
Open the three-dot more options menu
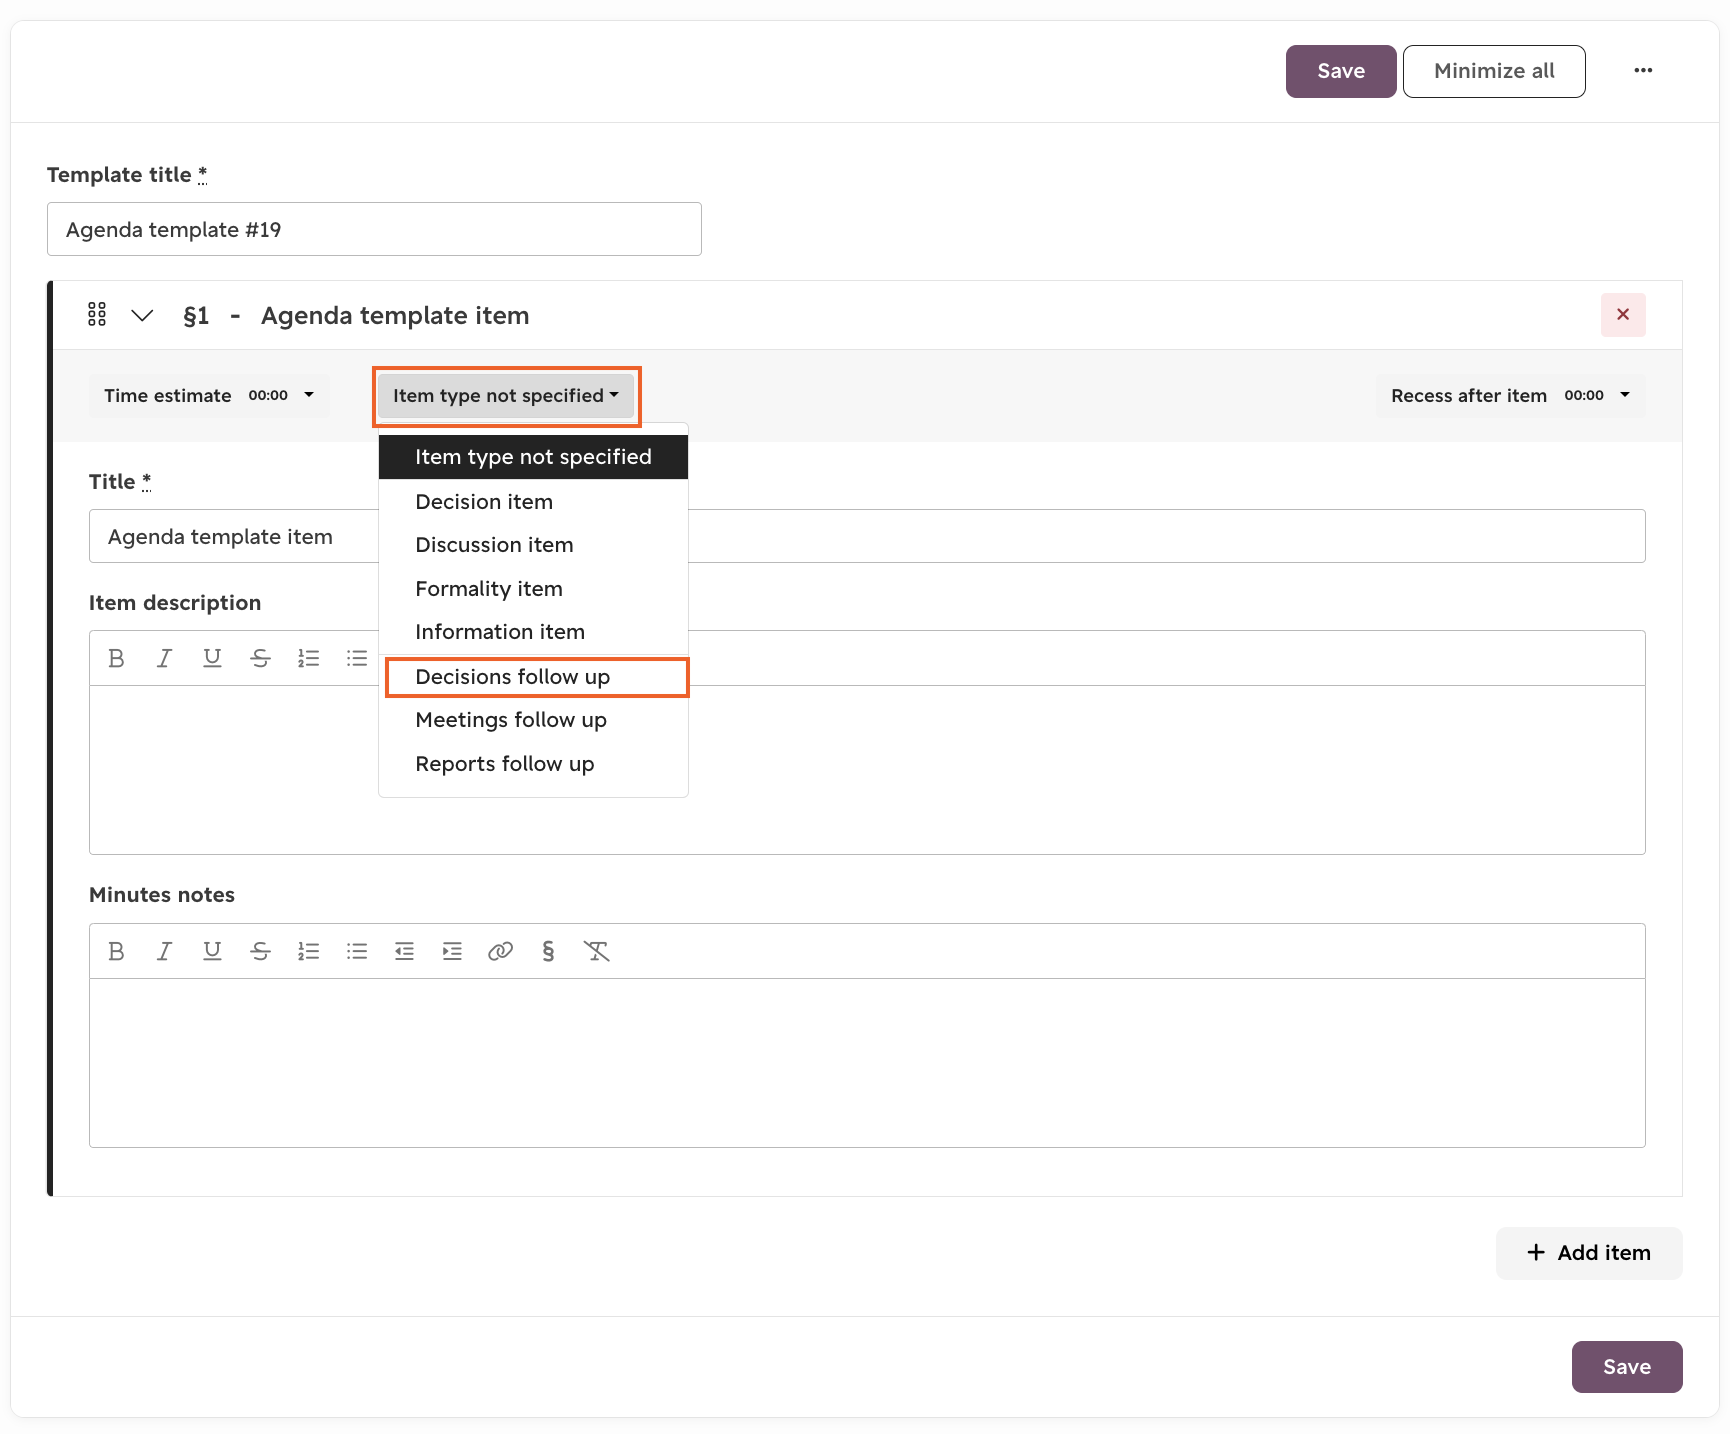point(1643,71)
